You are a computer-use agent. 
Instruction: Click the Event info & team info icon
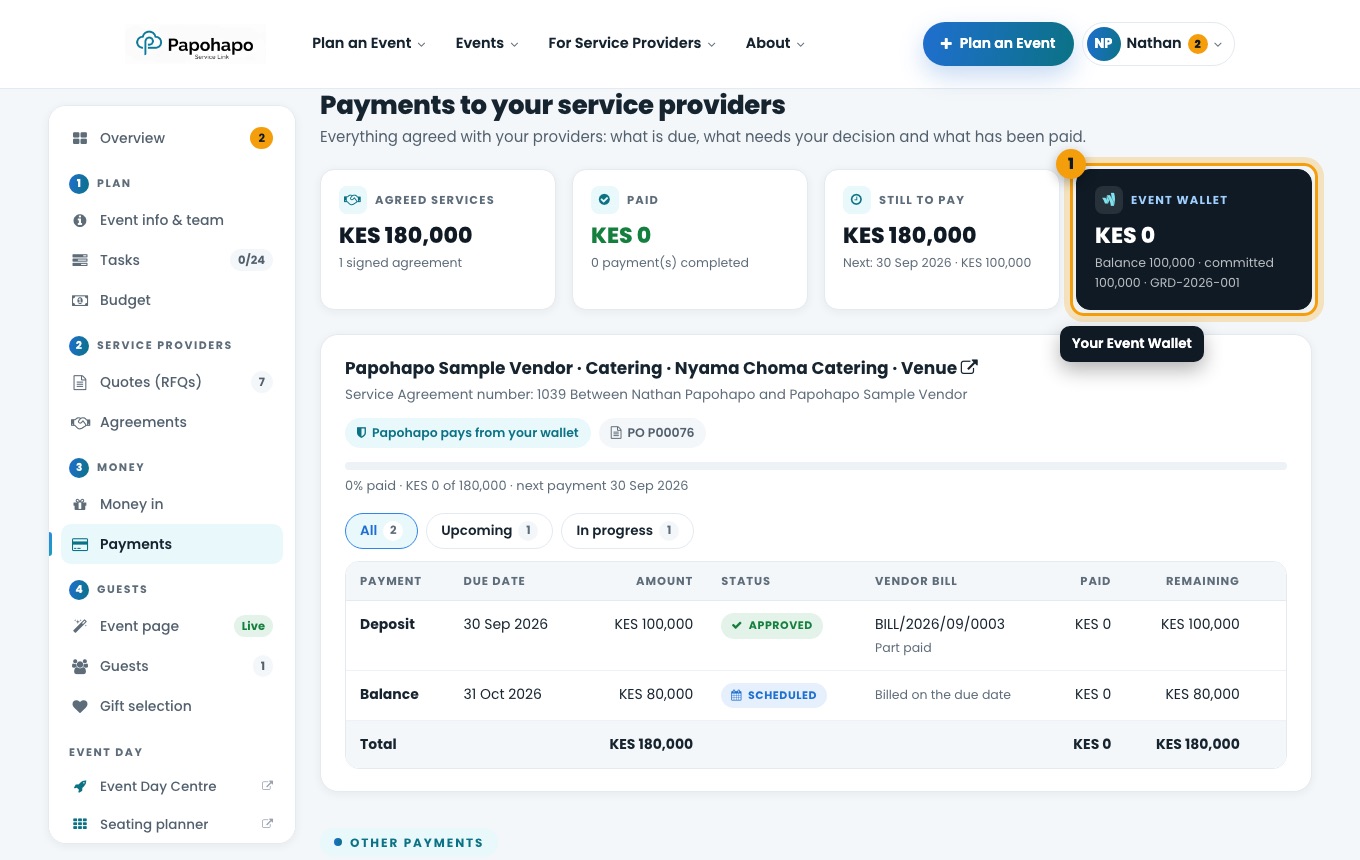click(80, 220)
